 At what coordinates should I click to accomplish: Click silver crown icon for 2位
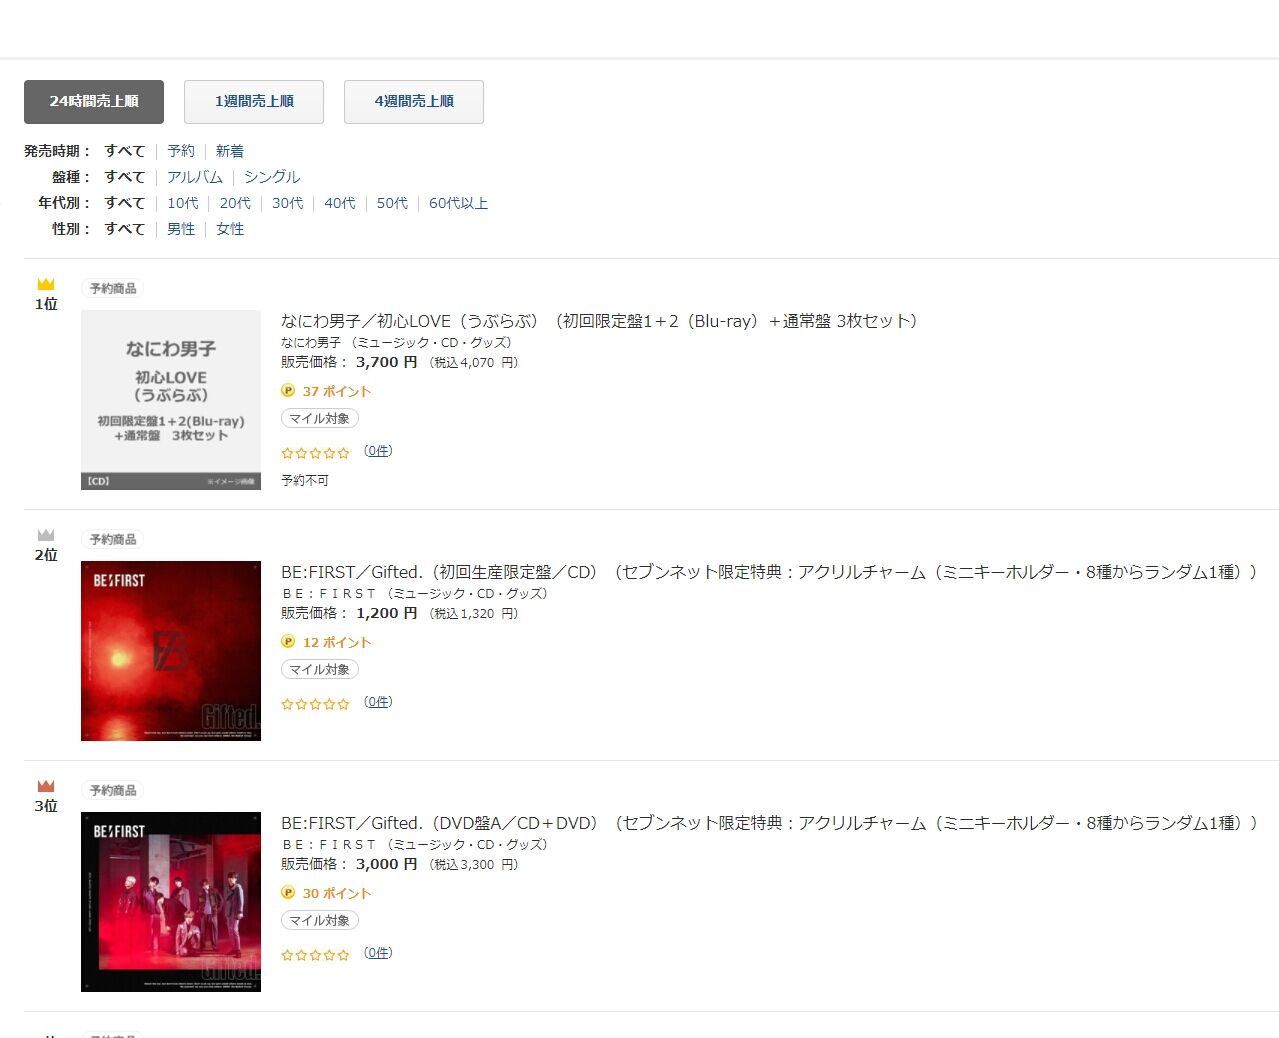point(46,535)
